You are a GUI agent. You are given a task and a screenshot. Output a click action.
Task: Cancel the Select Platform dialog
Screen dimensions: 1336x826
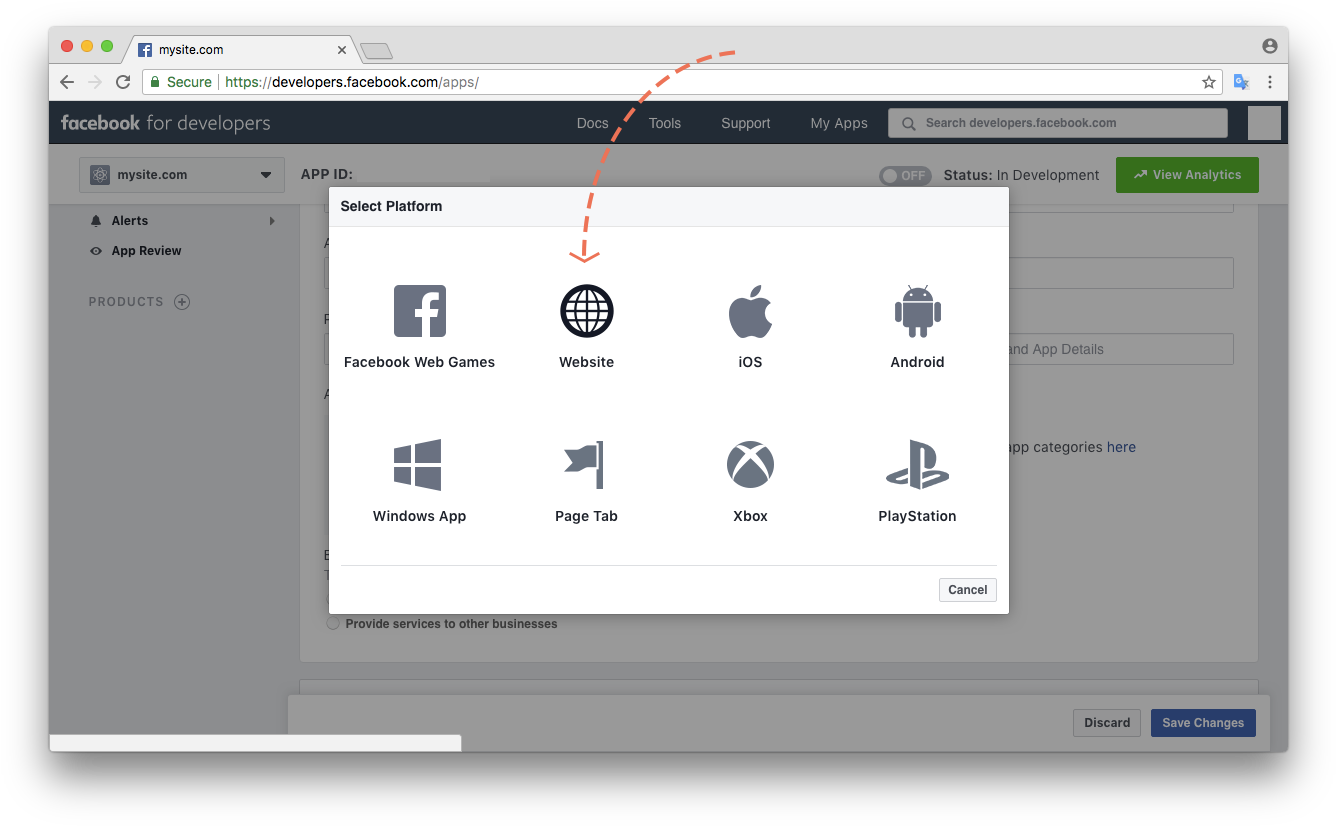[x=967, y=590]
